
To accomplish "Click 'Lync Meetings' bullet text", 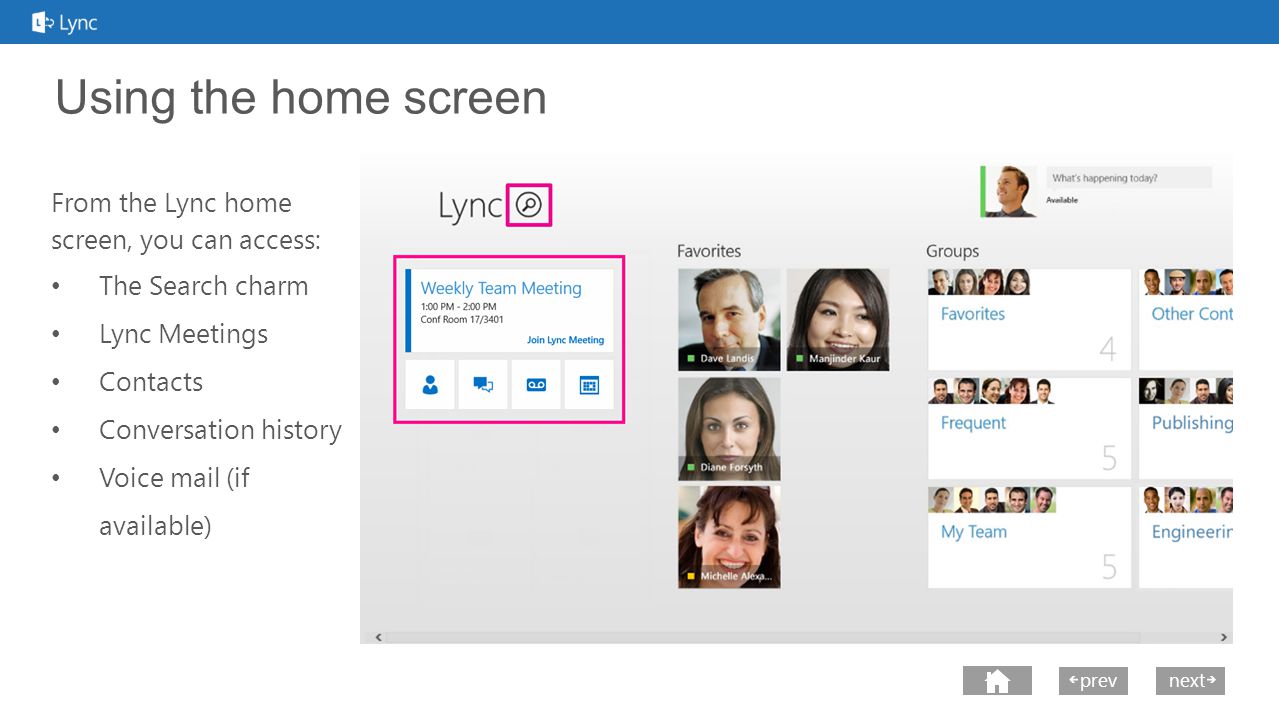I will pyautogui.click(x=184, y=334).
